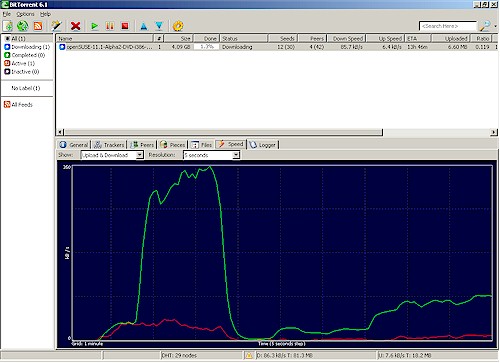Switch to the Logger tab
This screenshot has height=363, width=500.
tap(263, 145)
